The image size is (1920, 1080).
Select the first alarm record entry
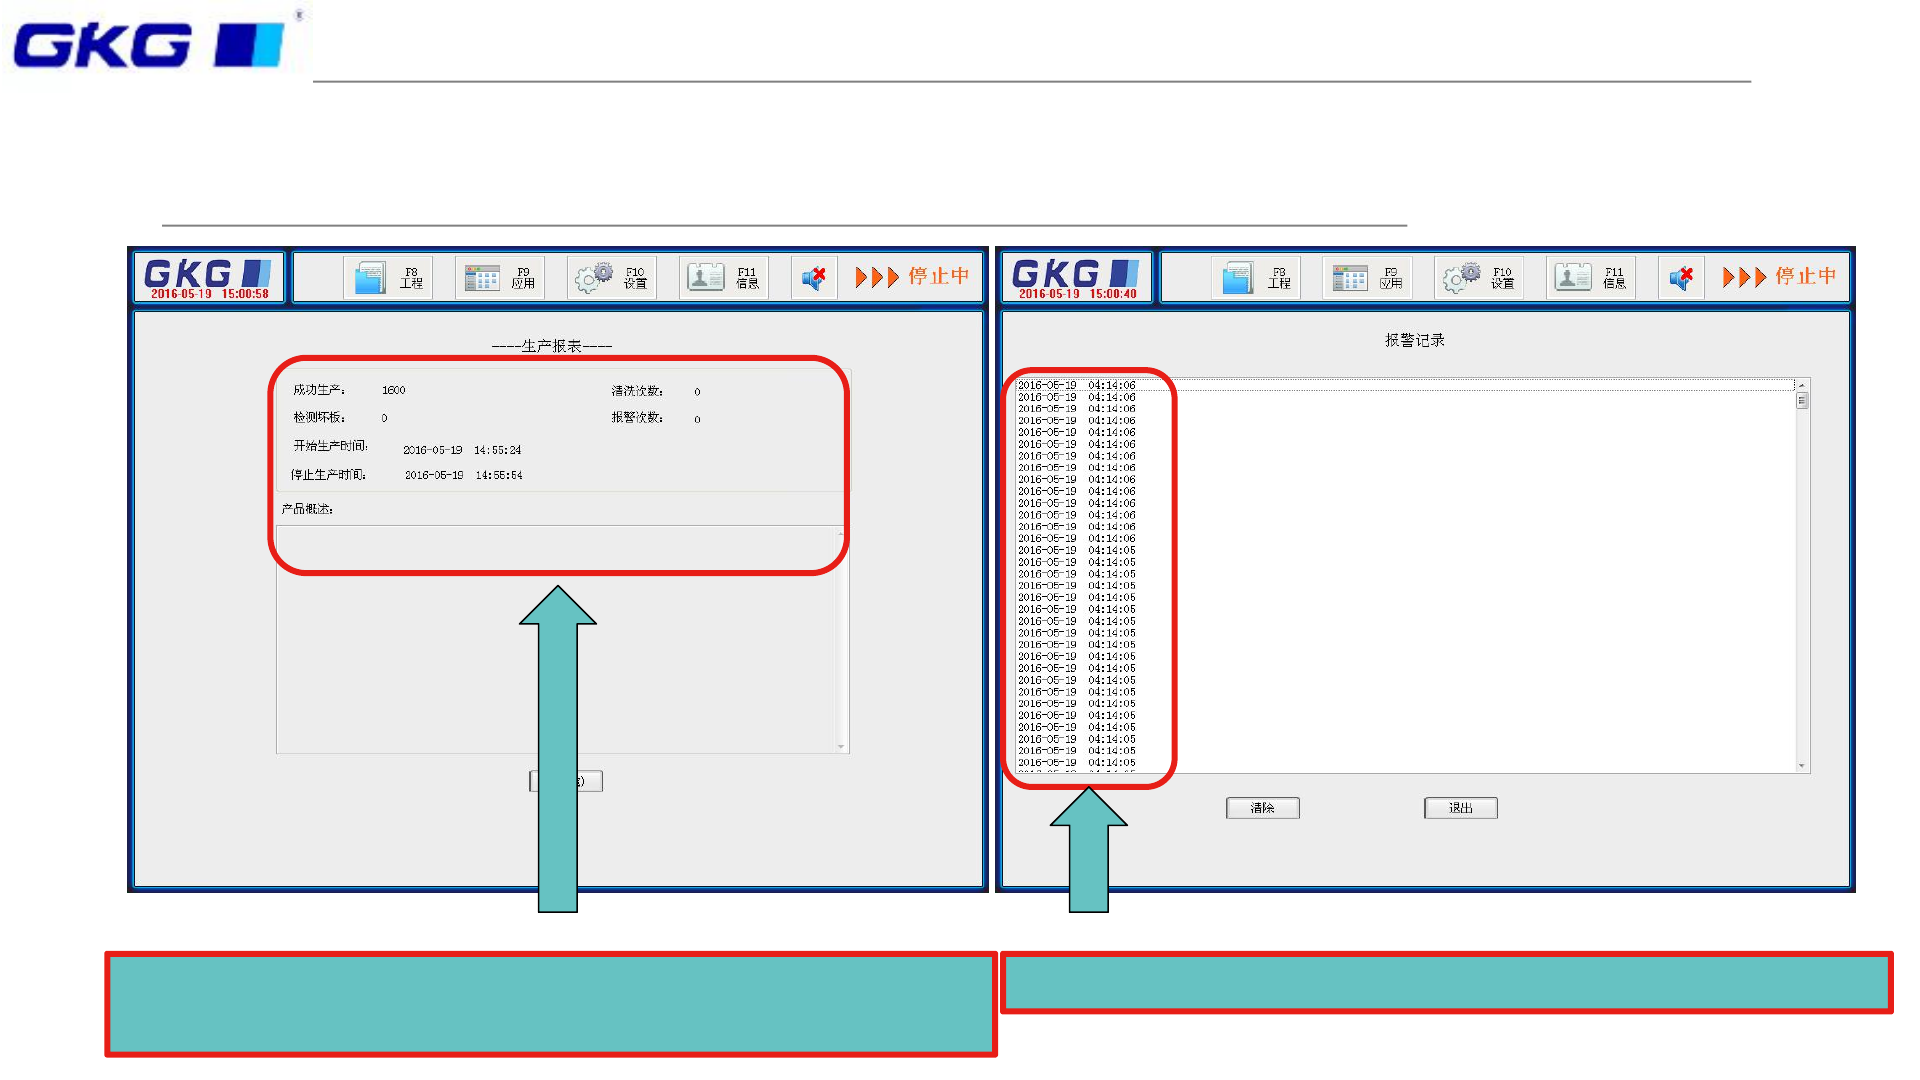pos(1076,385)
